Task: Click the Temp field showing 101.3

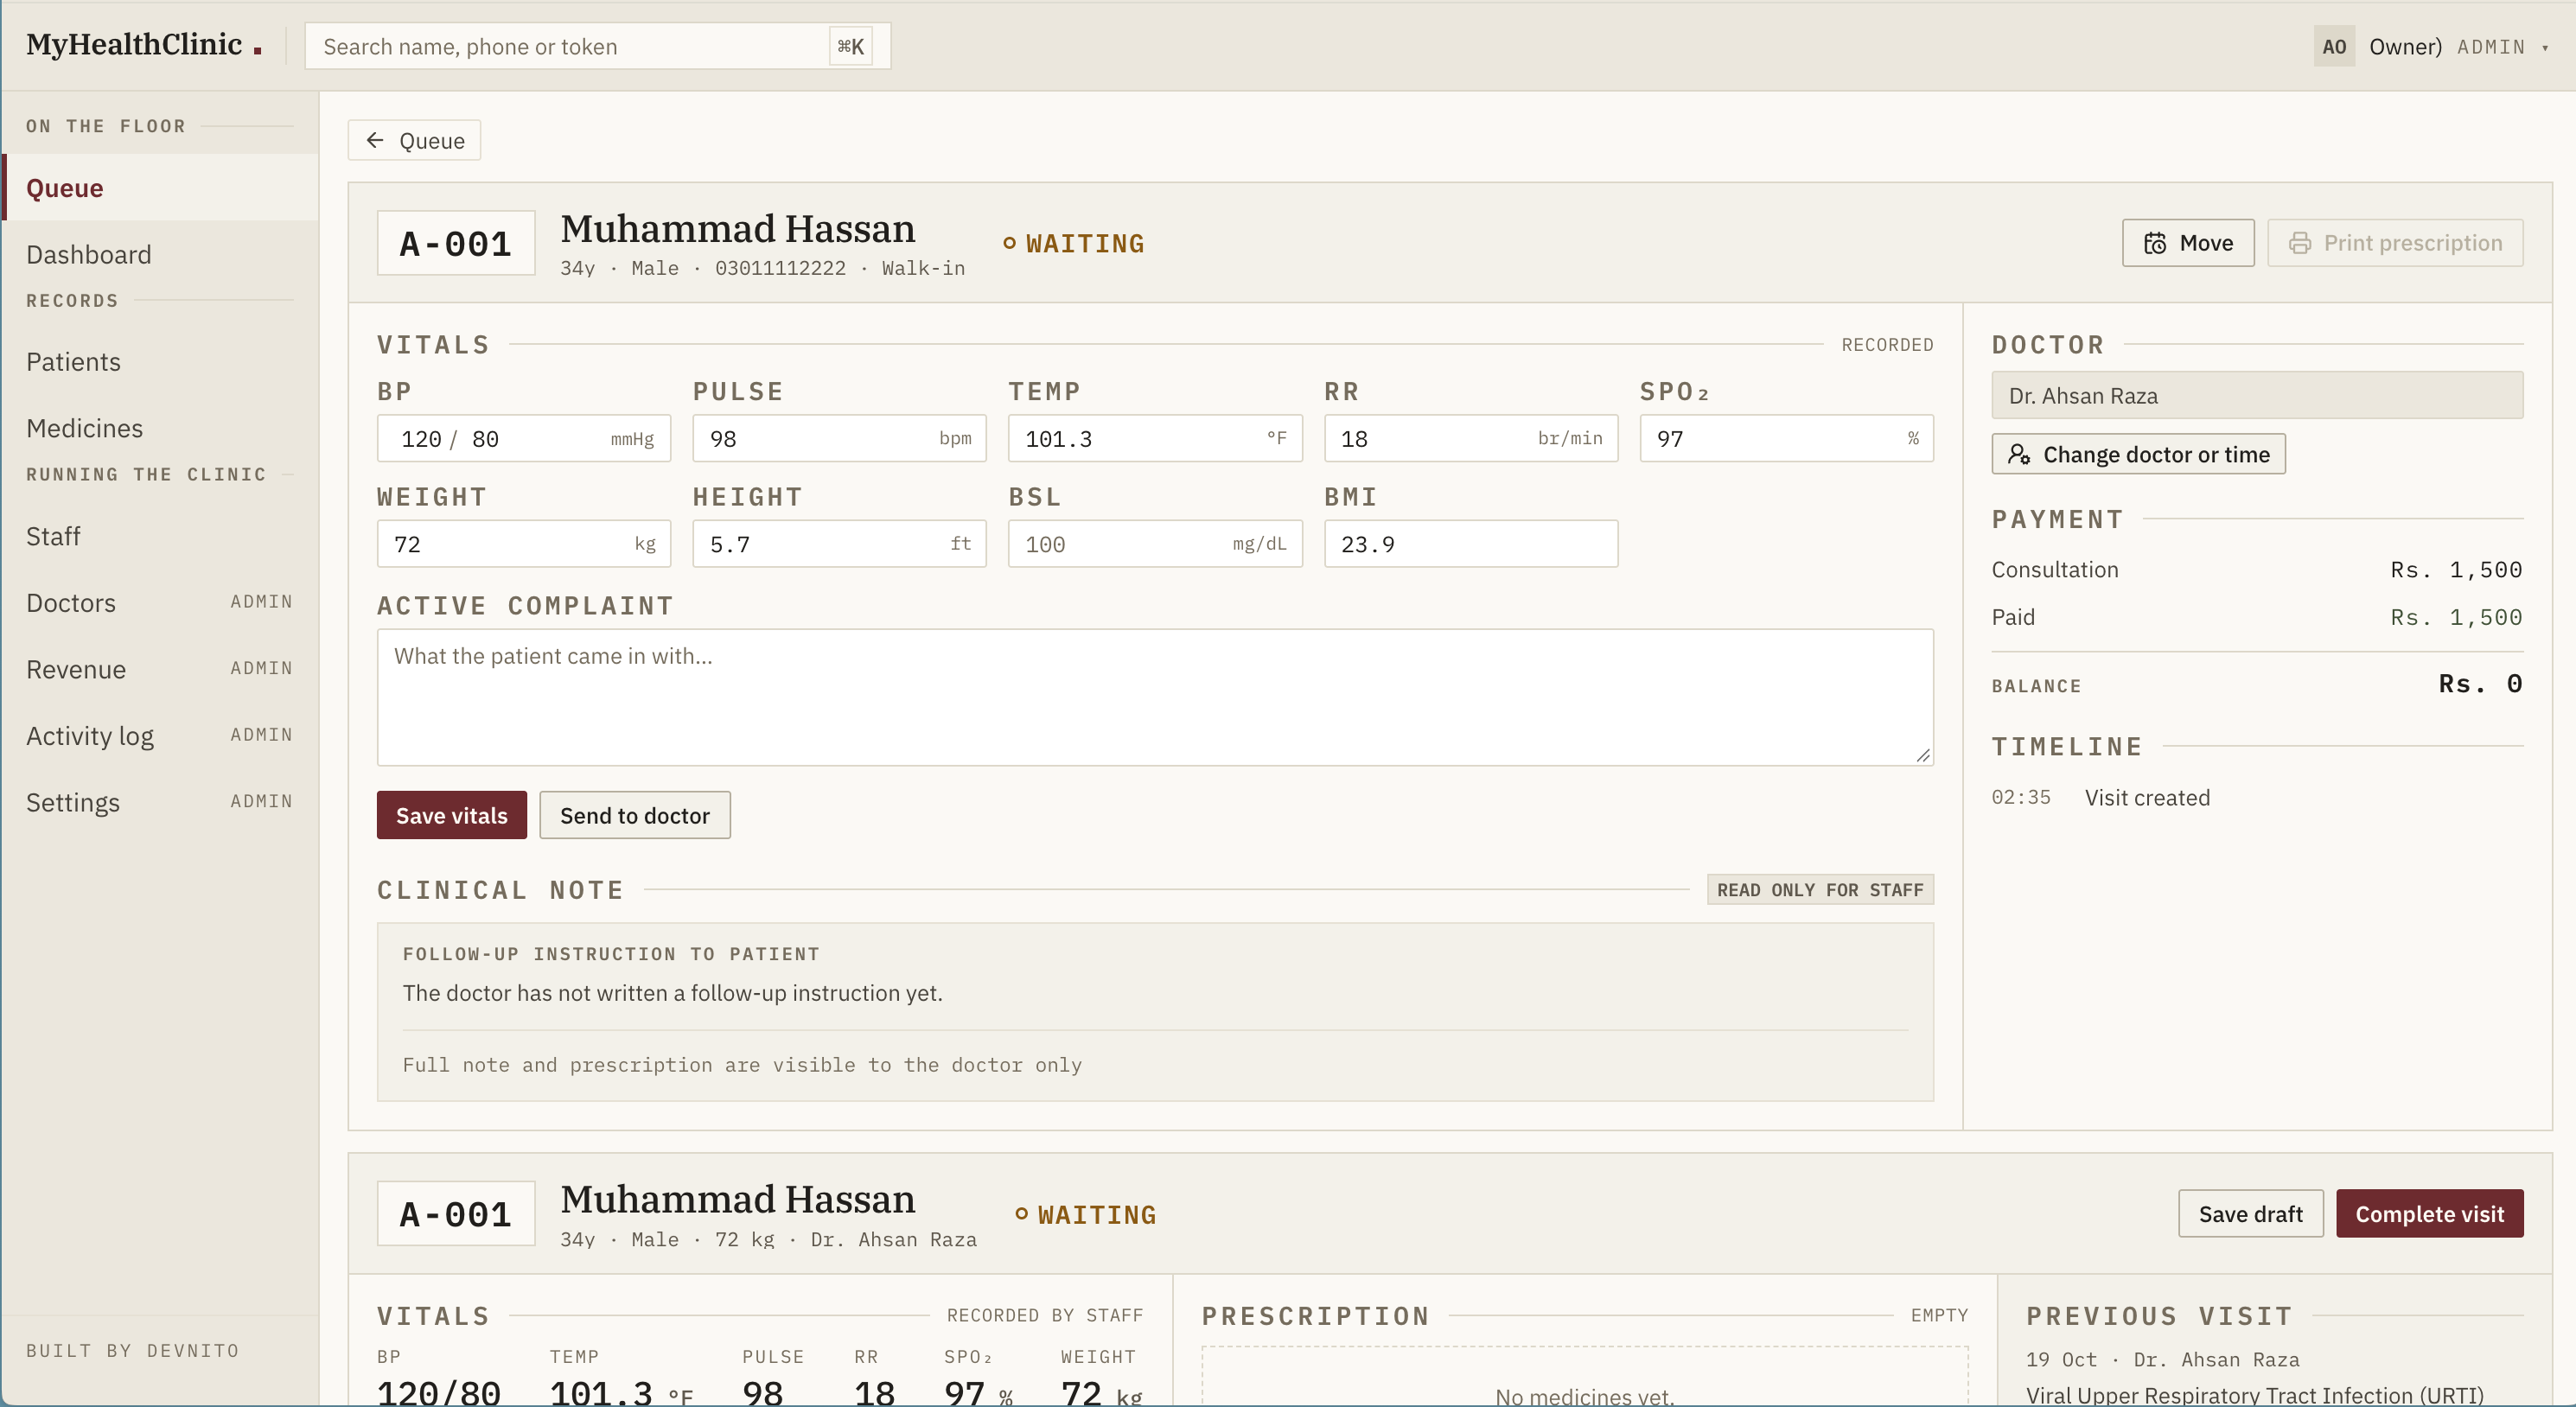Action: pyautogui.click(x=1155, y=438)
